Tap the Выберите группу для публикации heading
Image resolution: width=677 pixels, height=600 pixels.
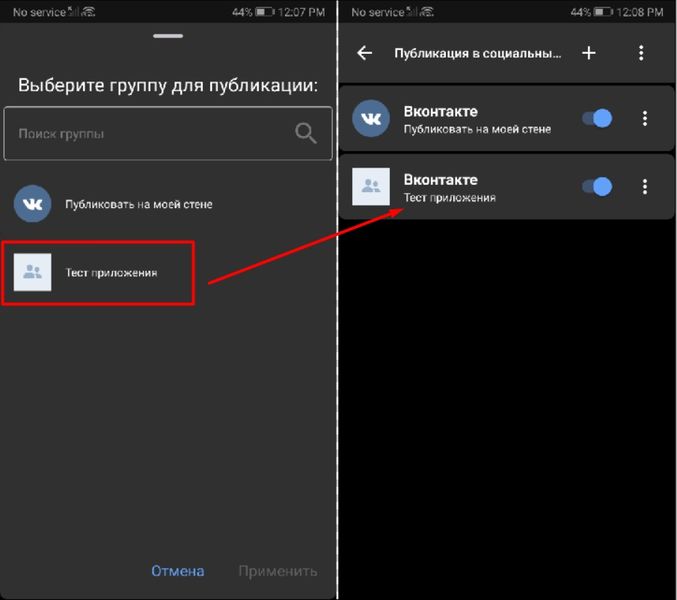pos(168,85)
